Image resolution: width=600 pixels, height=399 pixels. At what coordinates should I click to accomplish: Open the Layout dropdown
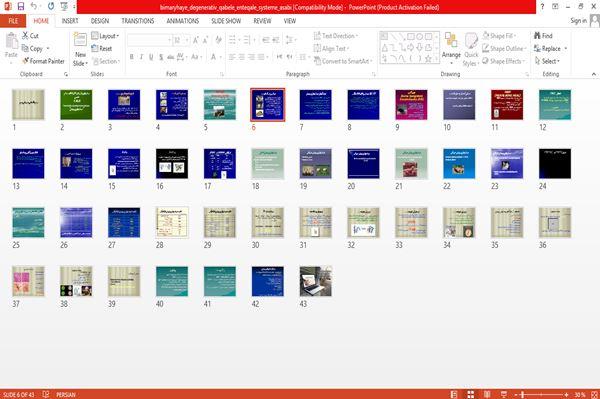coord(105,36)
